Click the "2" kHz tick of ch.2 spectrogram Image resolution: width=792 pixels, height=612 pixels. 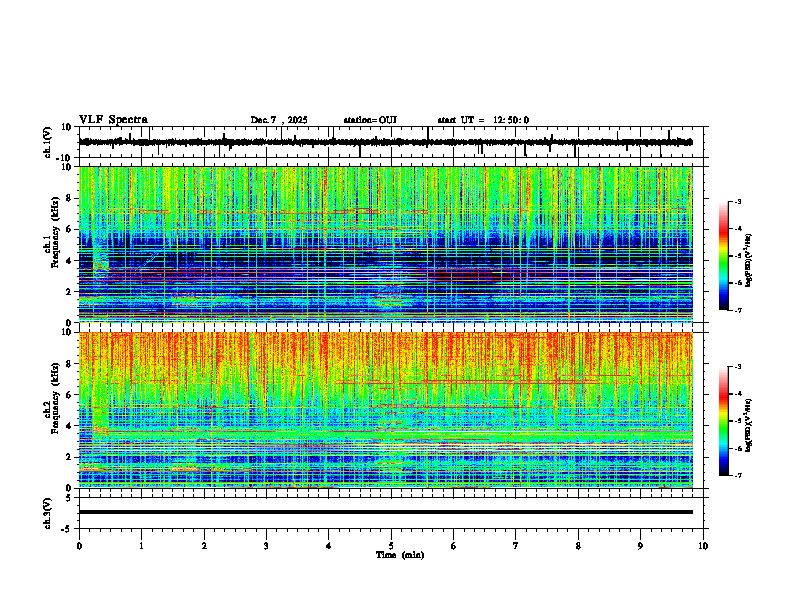click(70, 457)
